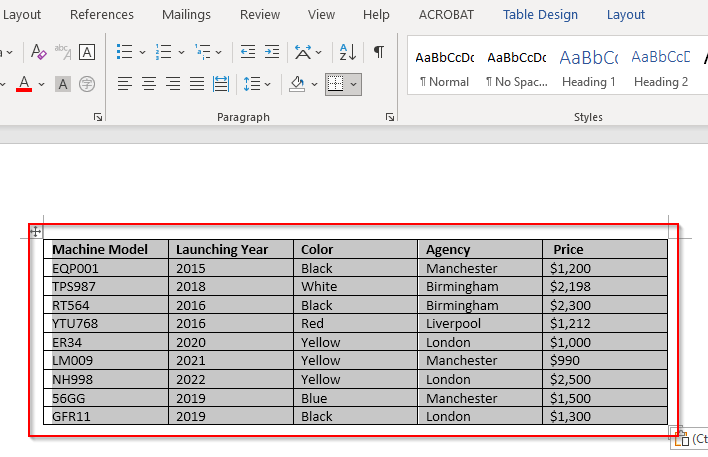Click the Price header cell
The image size is (708, 457).
(x=605, y=249)
